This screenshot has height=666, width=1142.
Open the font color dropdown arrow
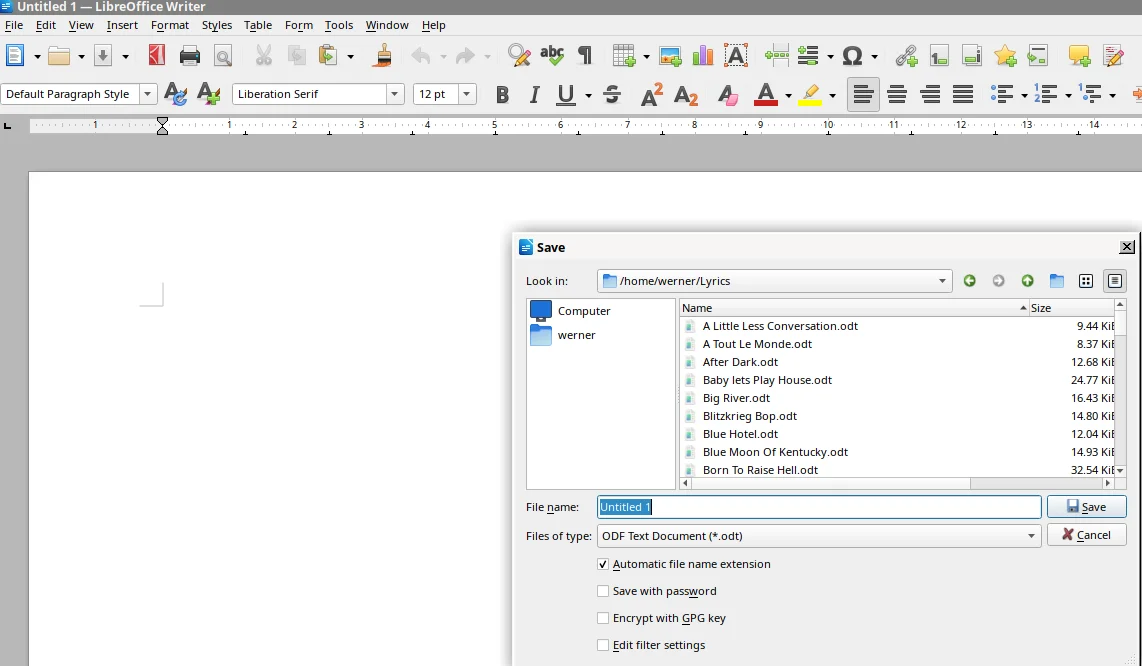[788, 95]
